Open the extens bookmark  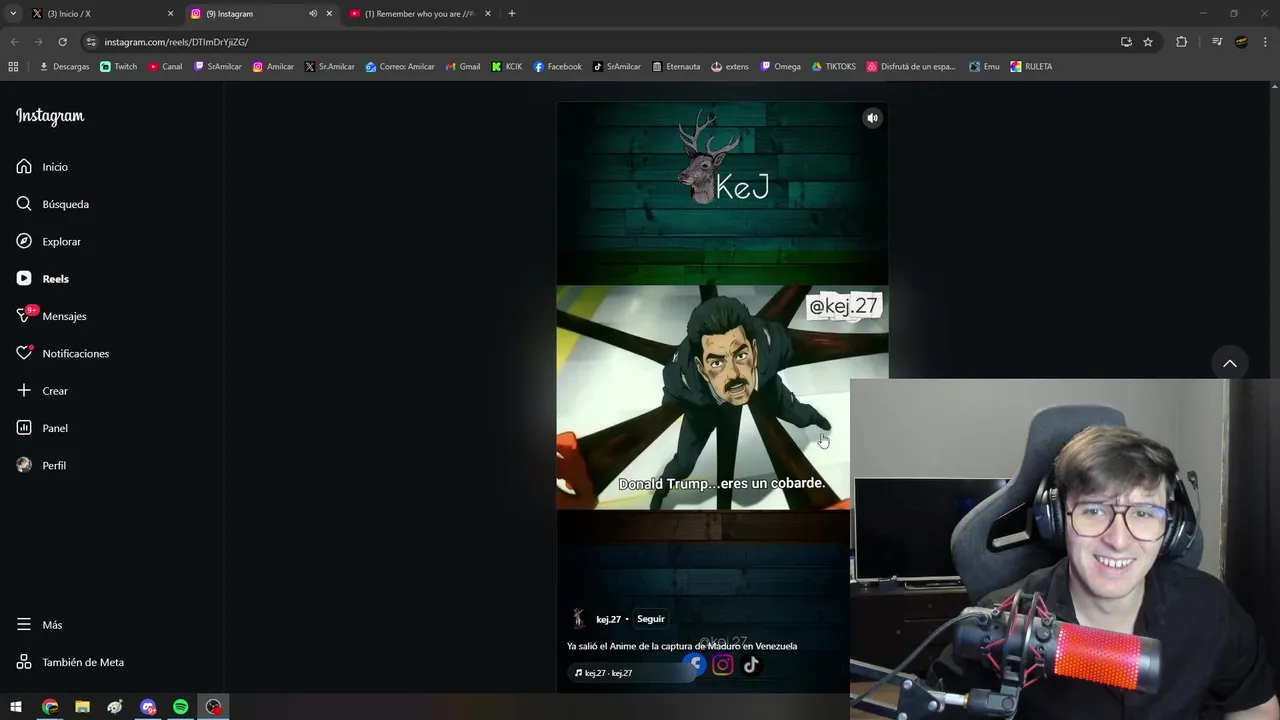click(x=730, y=67)
